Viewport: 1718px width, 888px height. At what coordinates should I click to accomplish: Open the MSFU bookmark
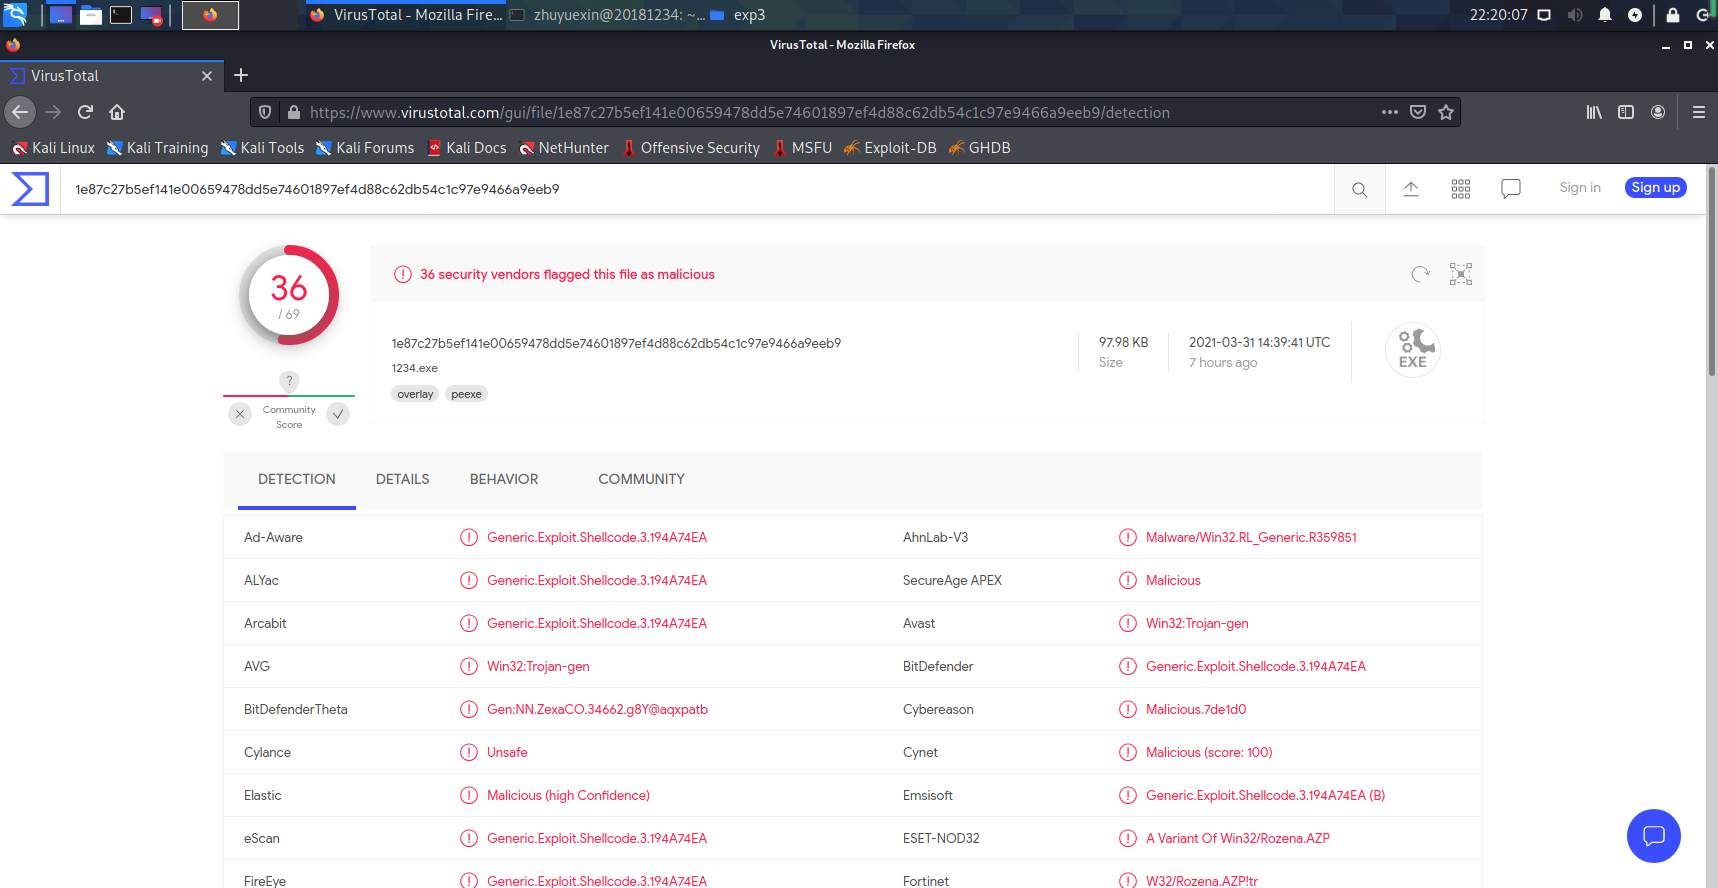(802, 148)
